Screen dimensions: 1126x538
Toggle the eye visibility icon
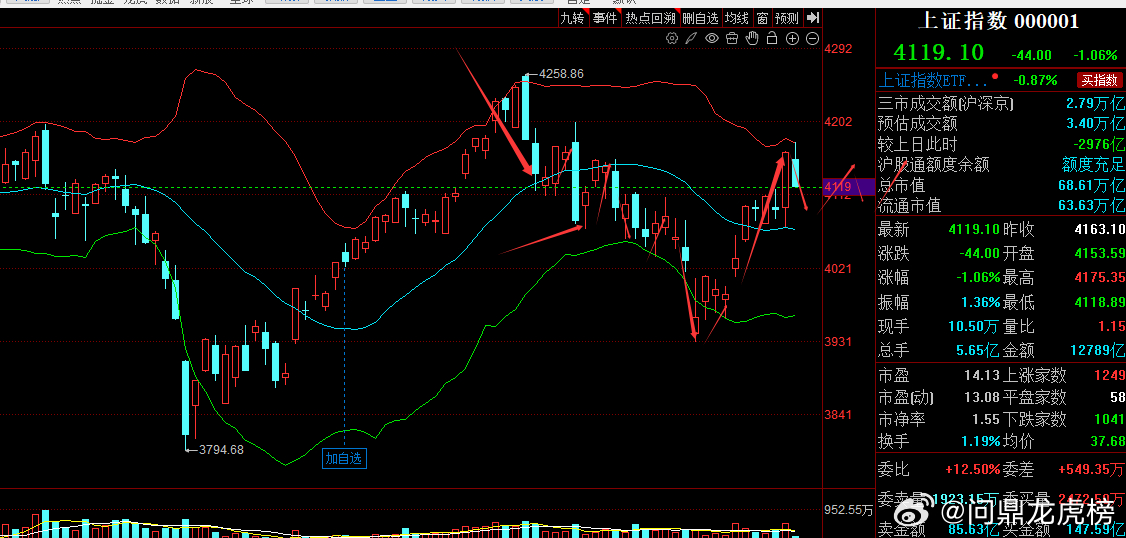712,38
